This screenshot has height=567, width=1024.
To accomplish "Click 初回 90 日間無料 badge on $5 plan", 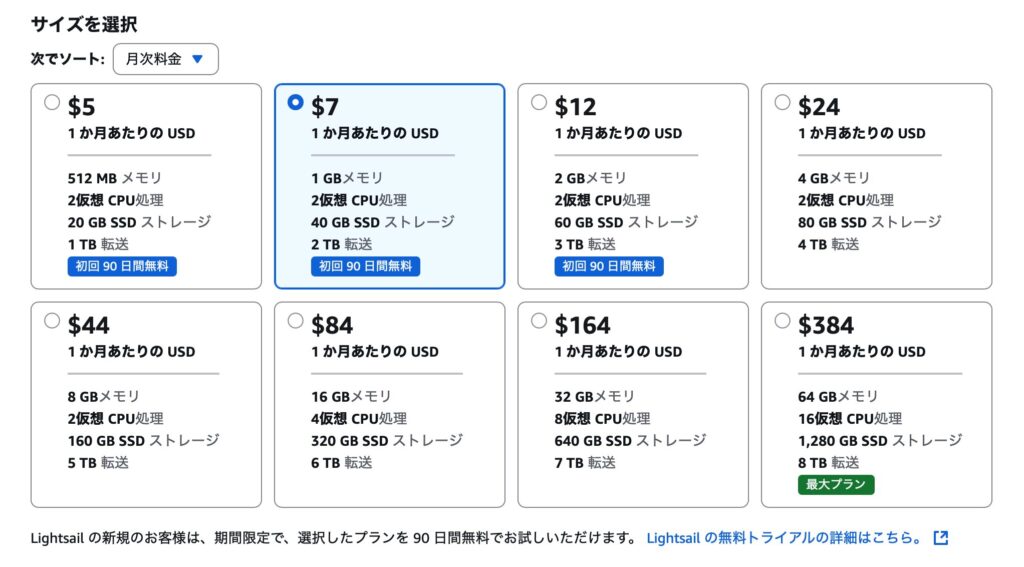I will pyautogui.click(x=122, y=267).
